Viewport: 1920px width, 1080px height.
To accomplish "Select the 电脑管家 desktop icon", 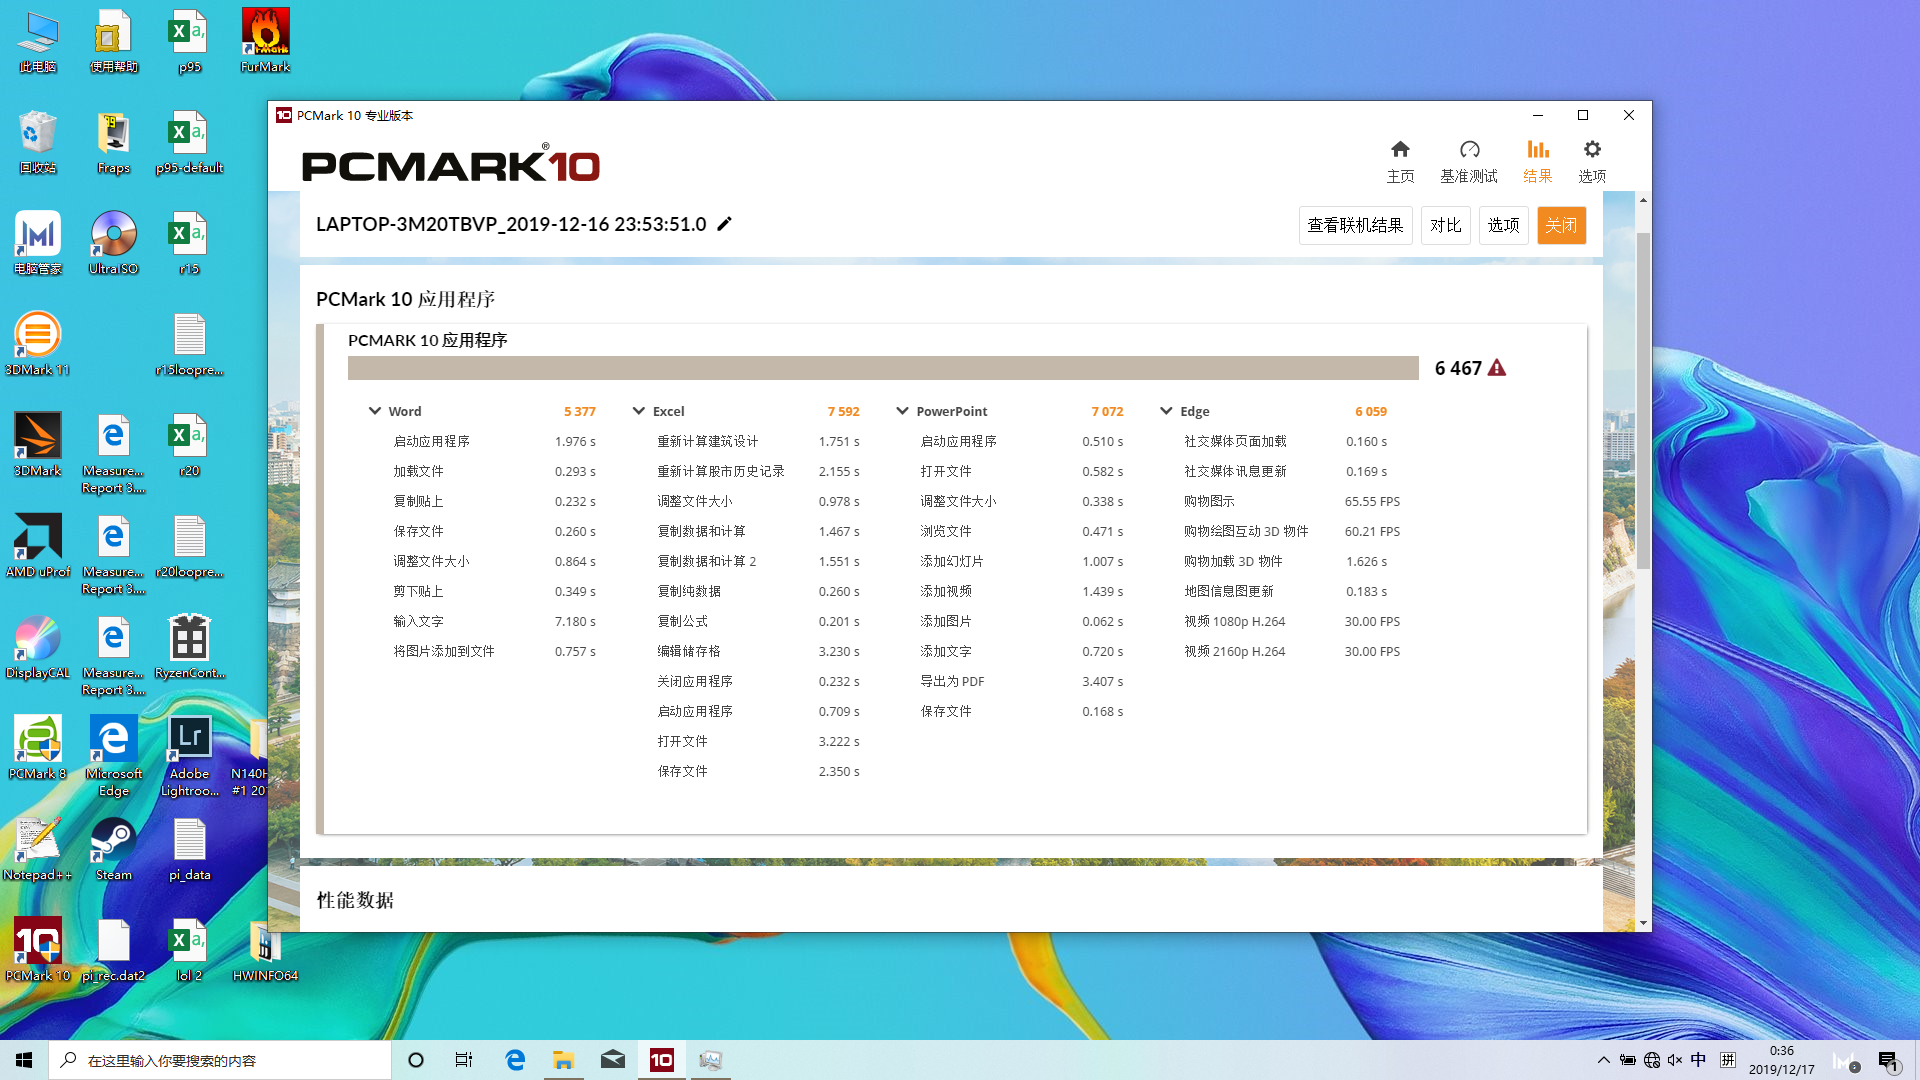I will [38, 244].
